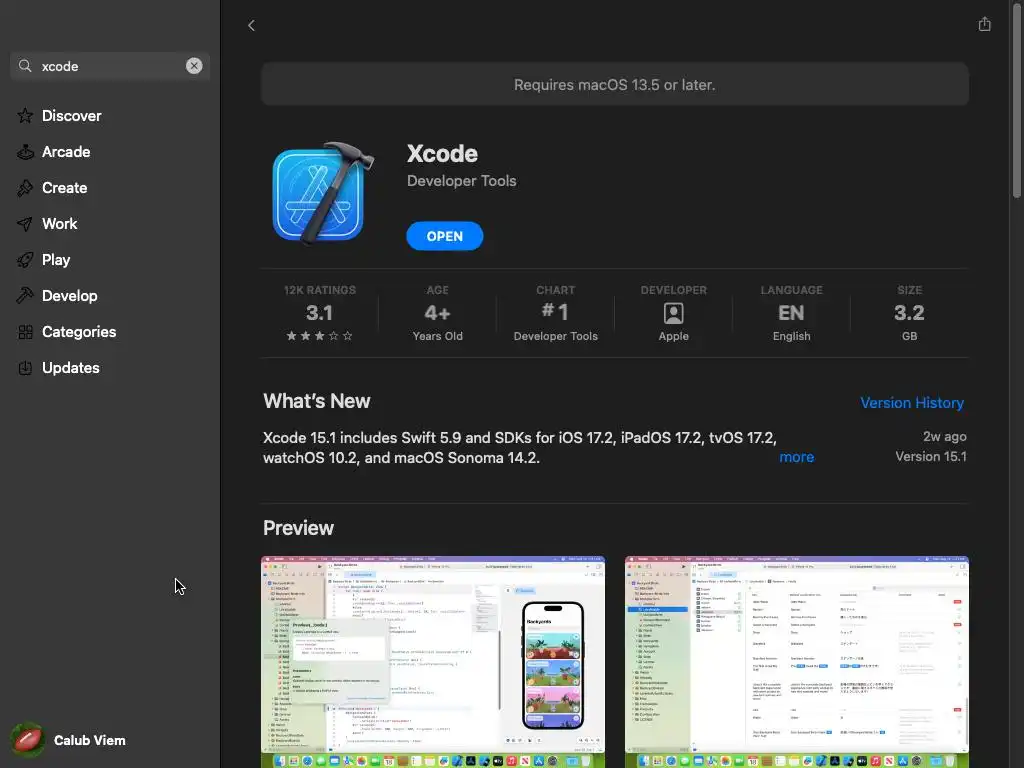
Task: Open Xcode with the OPEN button
Action: tap(445, 236)
